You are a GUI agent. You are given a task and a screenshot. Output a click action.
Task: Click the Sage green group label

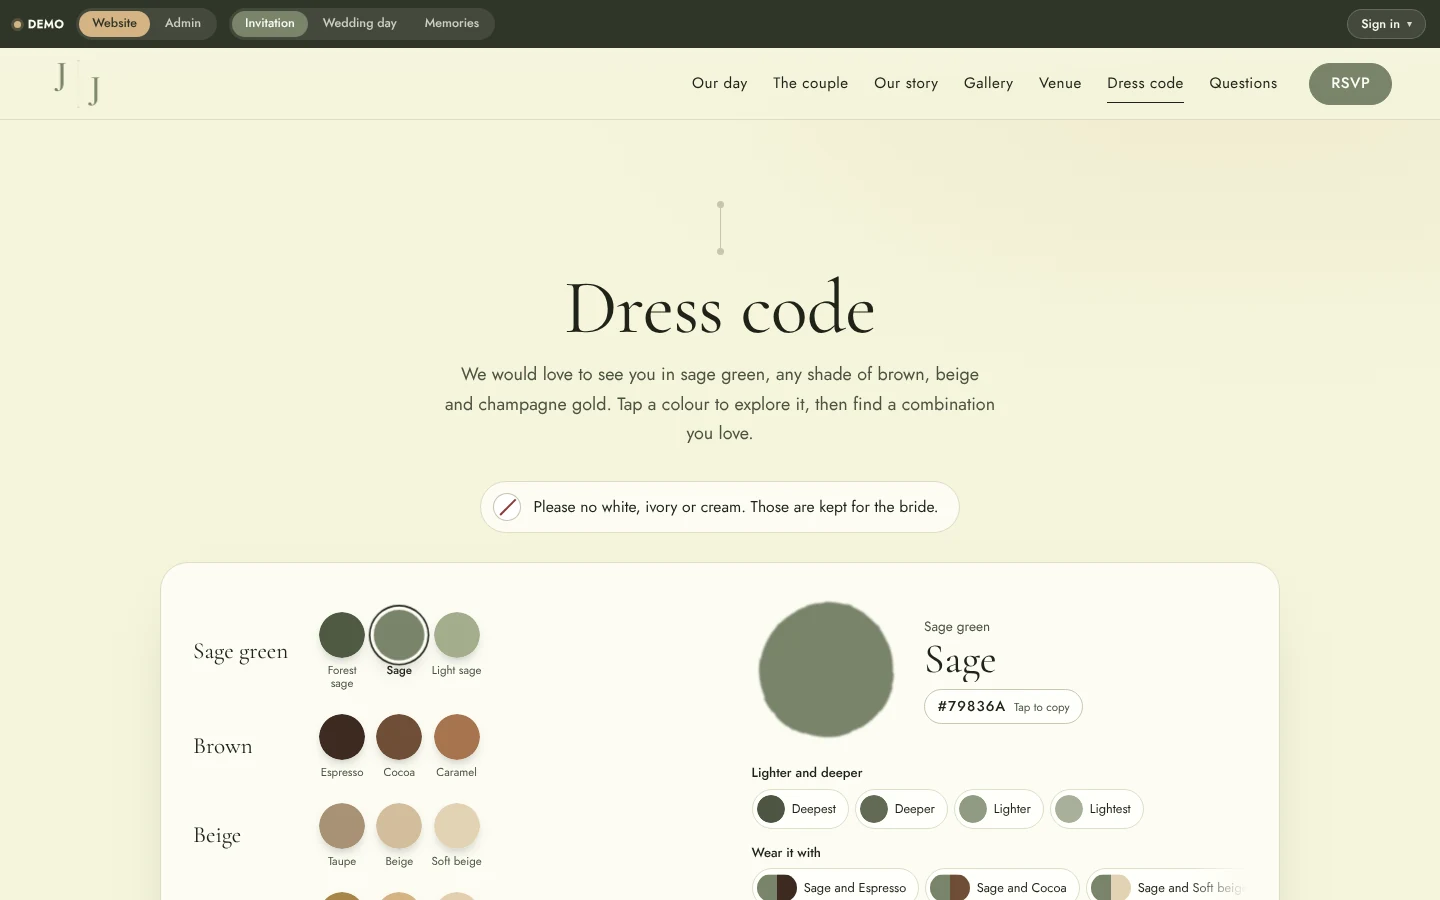(240, 652)
